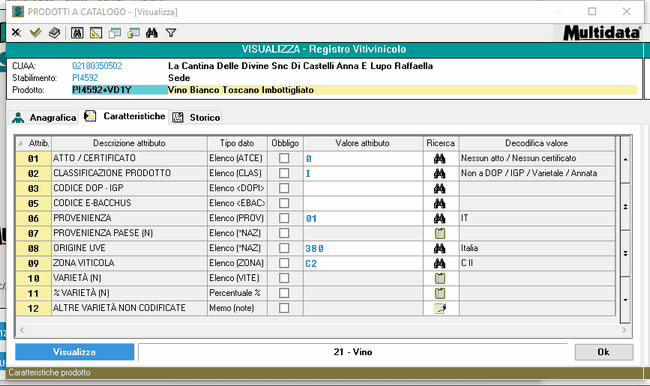Click the horizontal scrollbar left arrow
Image resolution: width=650 pixels, height=386 pixels.
point(22,330)
